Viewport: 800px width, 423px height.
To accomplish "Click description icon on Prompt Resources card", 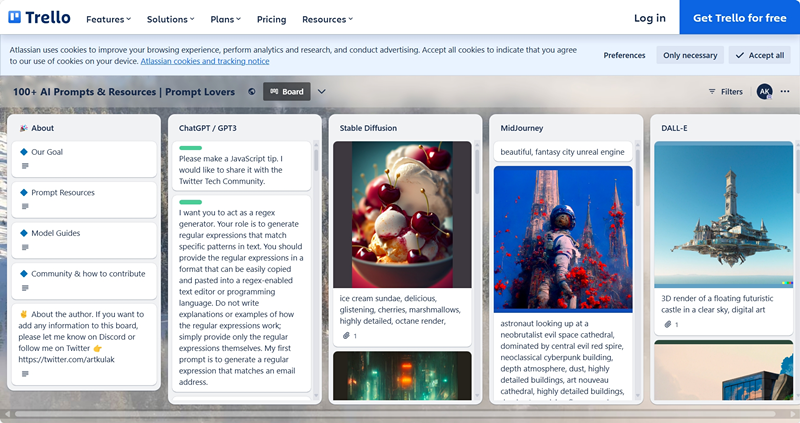I will click(x=25, y=207).
